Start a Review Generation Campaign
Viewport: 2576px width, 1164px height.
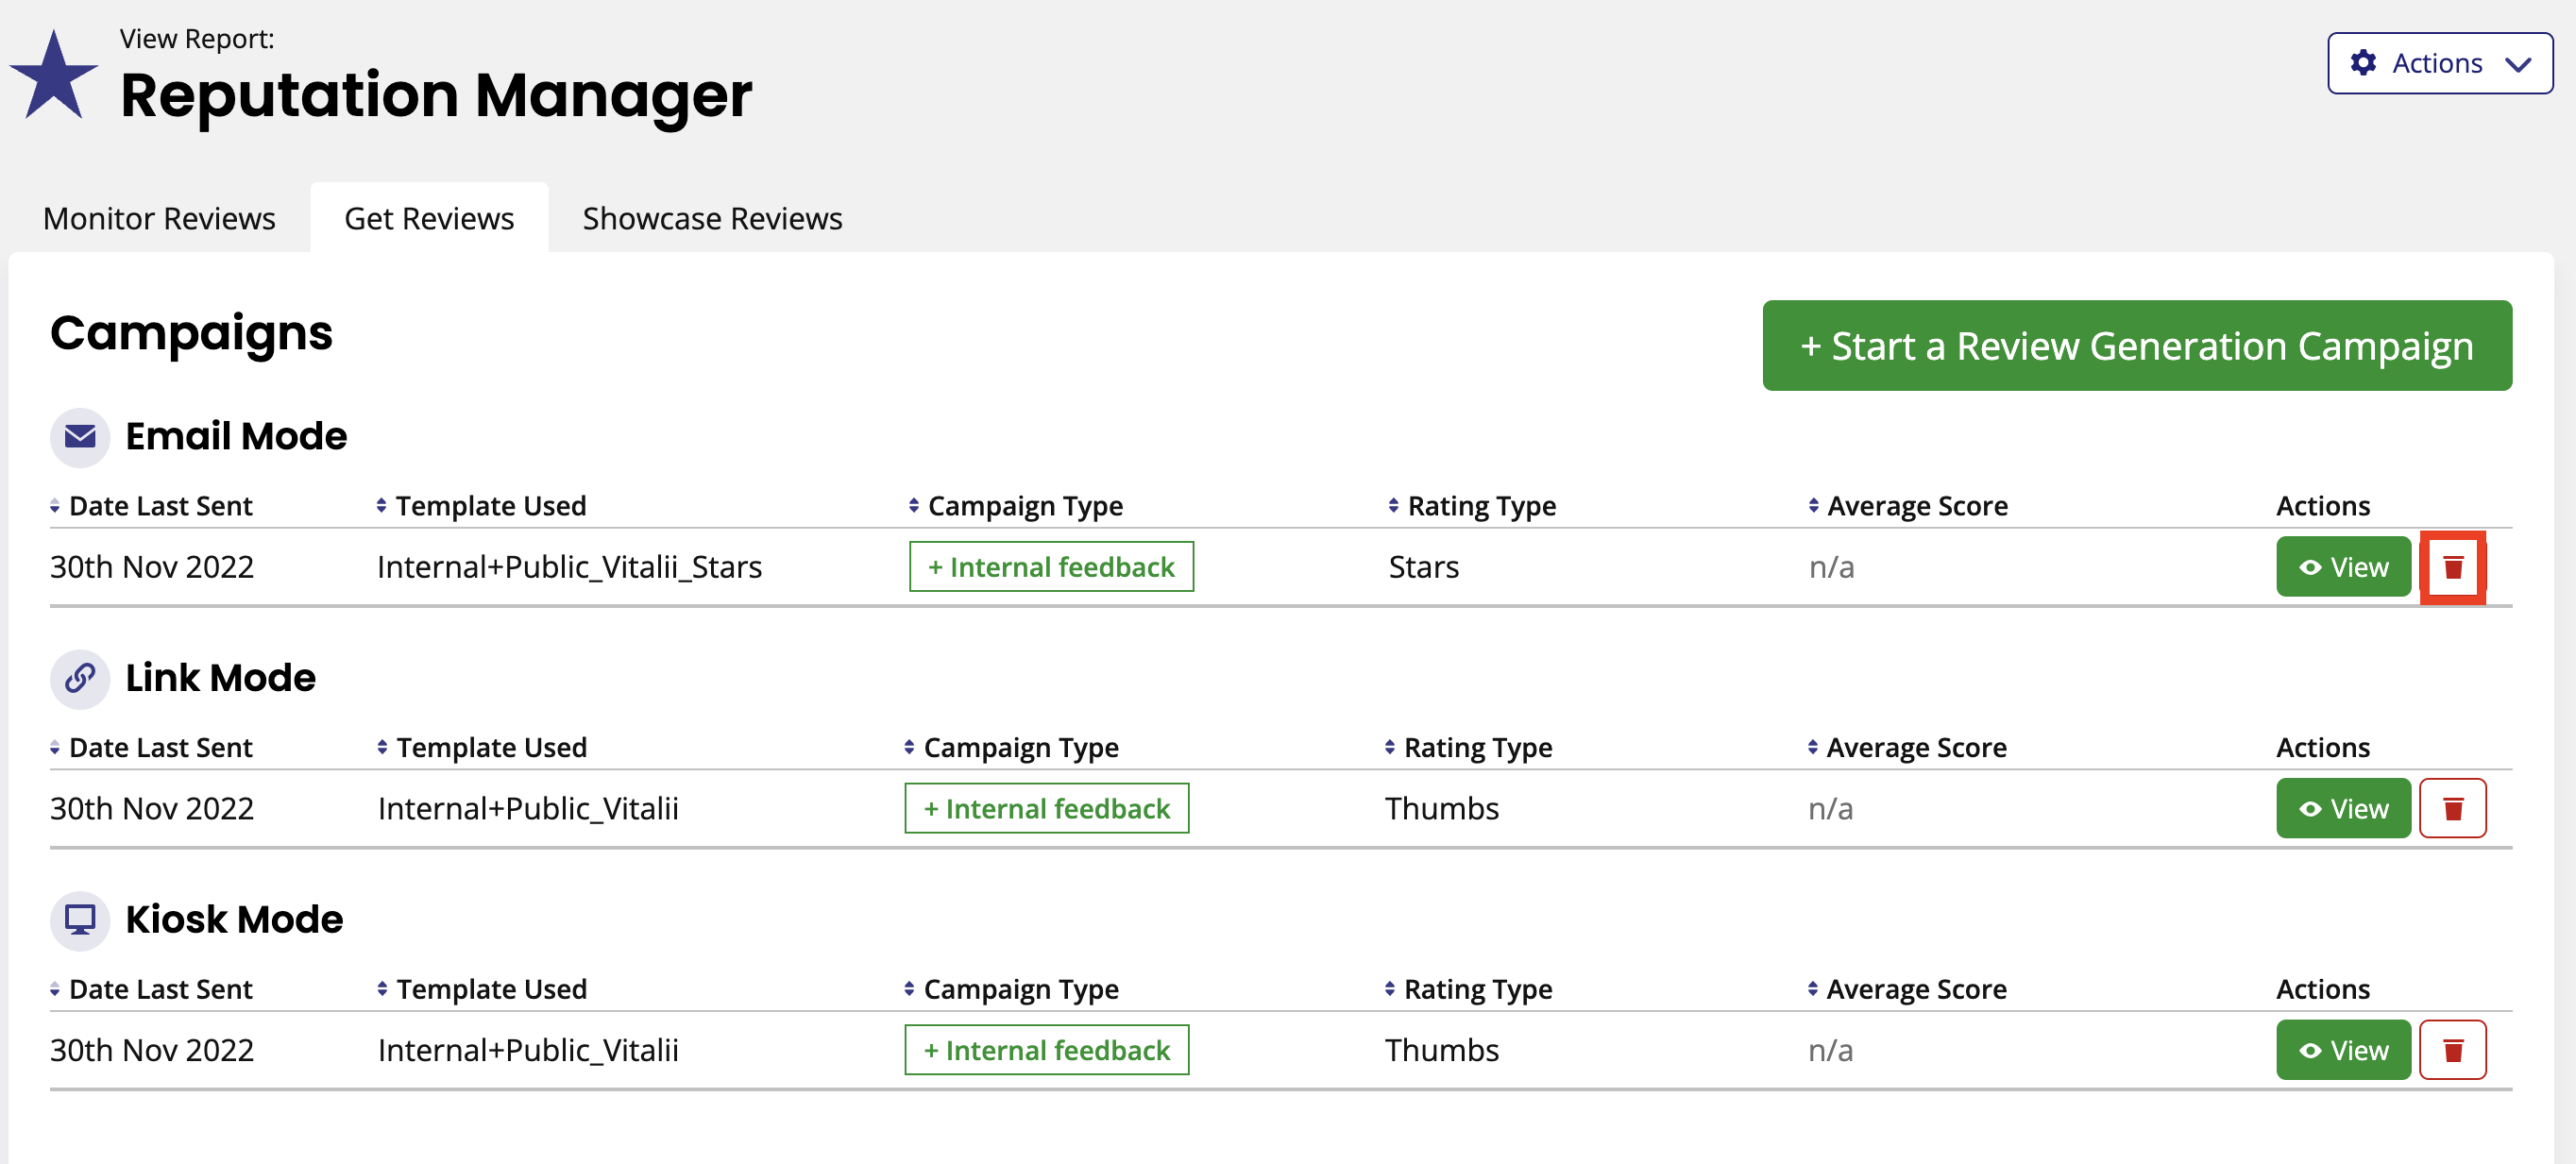coord(2137,345)
